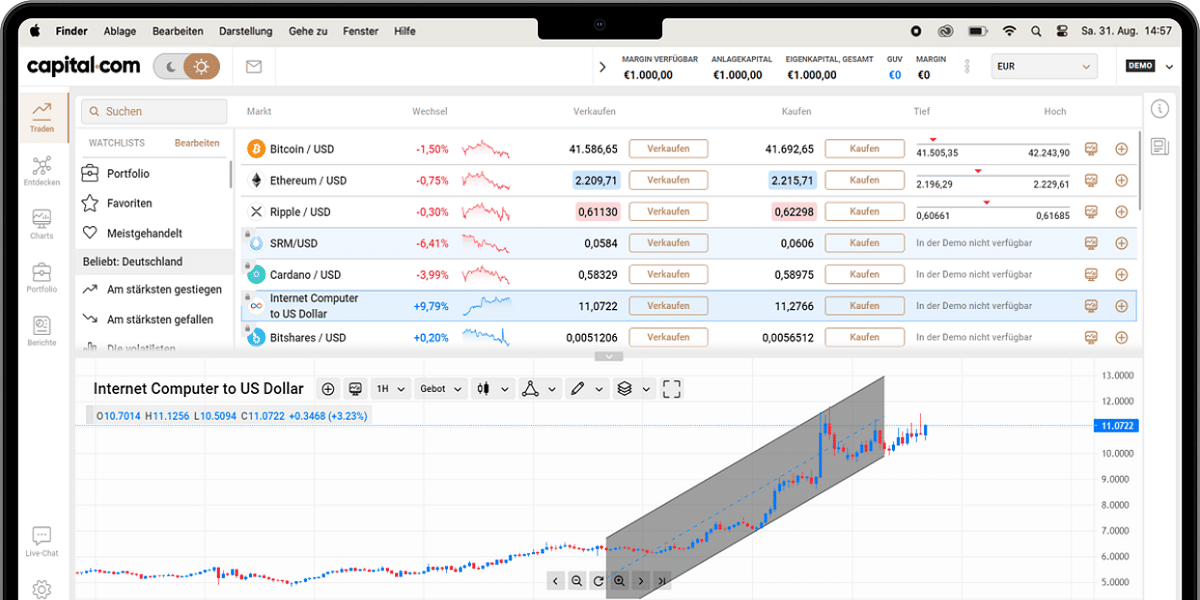Open the 1H timeframe dropdown

(x=390, y=389)
